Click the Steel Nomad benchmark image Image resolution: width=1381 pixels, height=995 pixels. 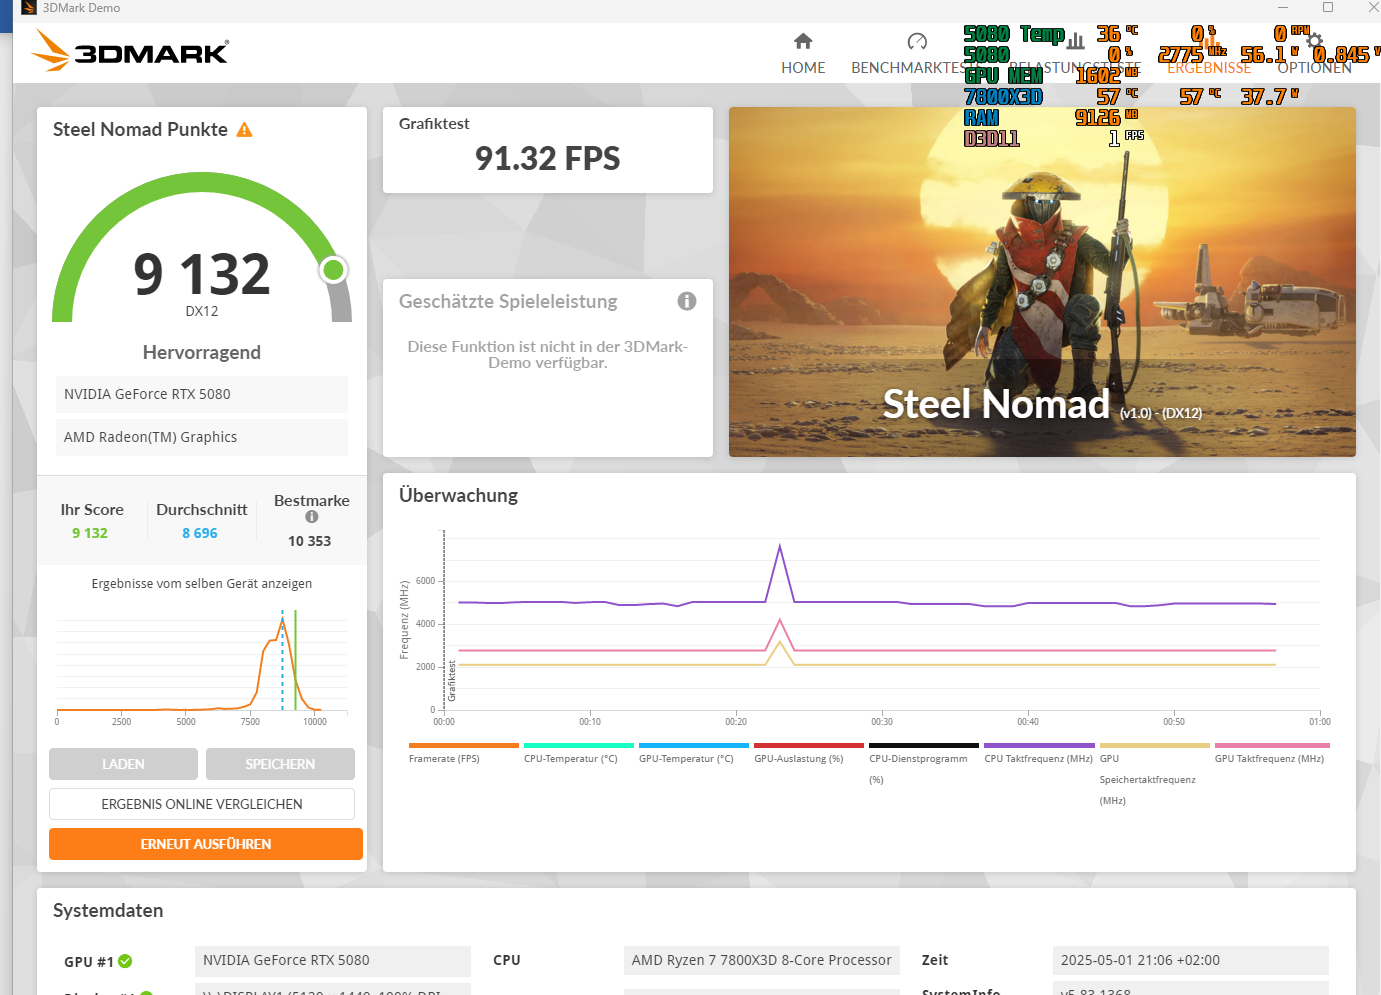tap(1042, 282)
